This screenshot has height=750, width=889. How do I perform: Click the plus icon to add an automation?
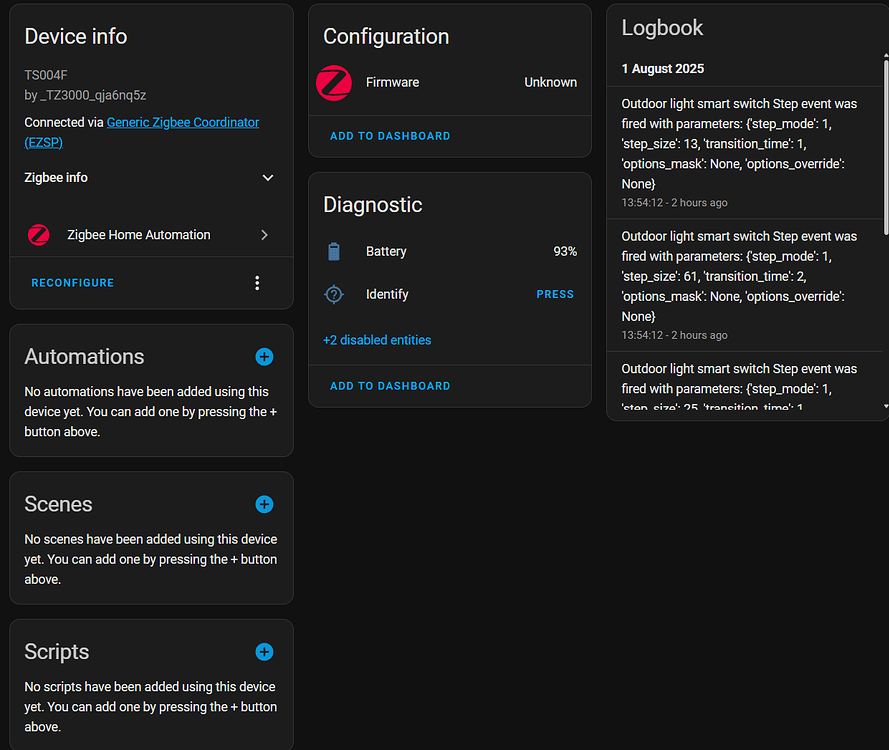(264, 356)
